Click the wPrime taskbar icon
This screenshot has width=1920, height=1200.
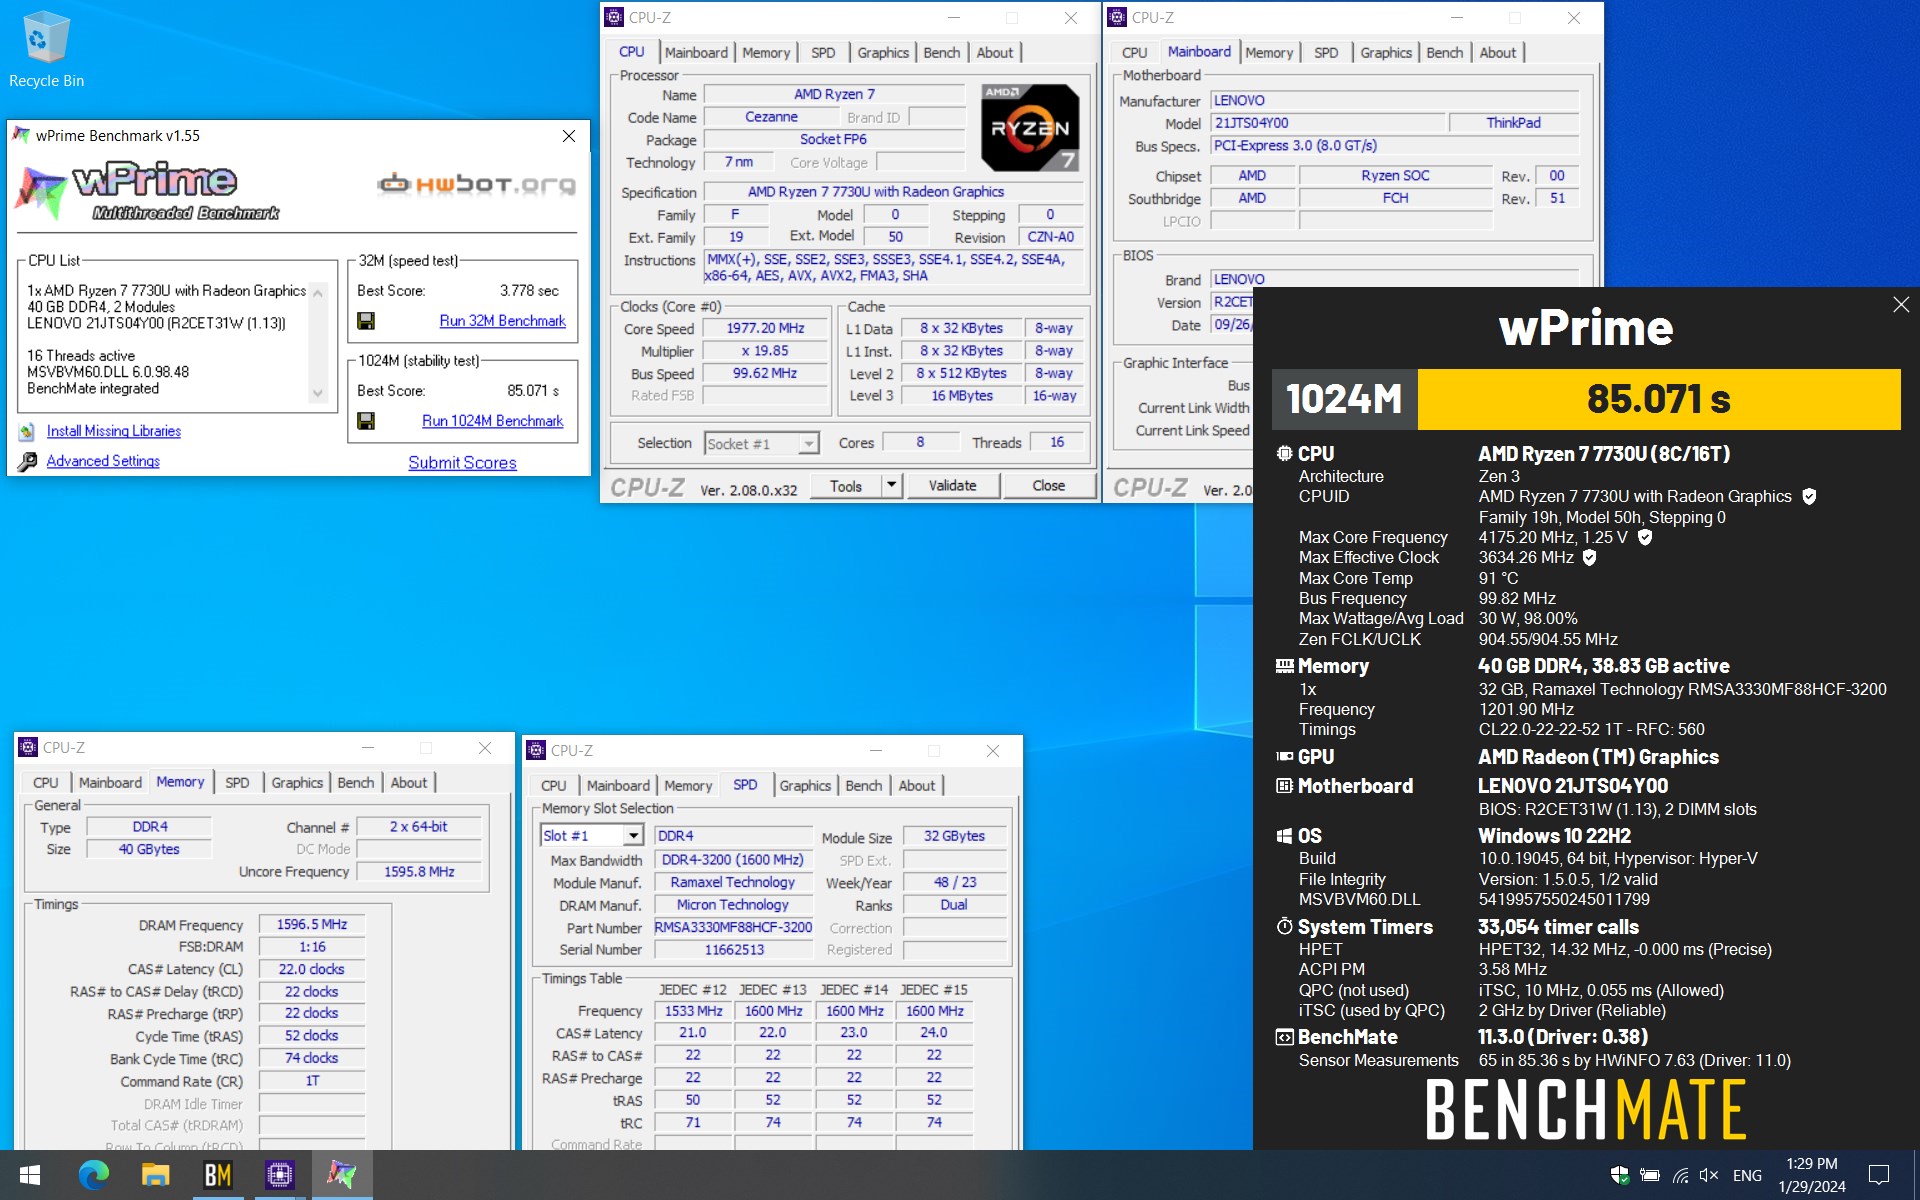pos(341,1175)
